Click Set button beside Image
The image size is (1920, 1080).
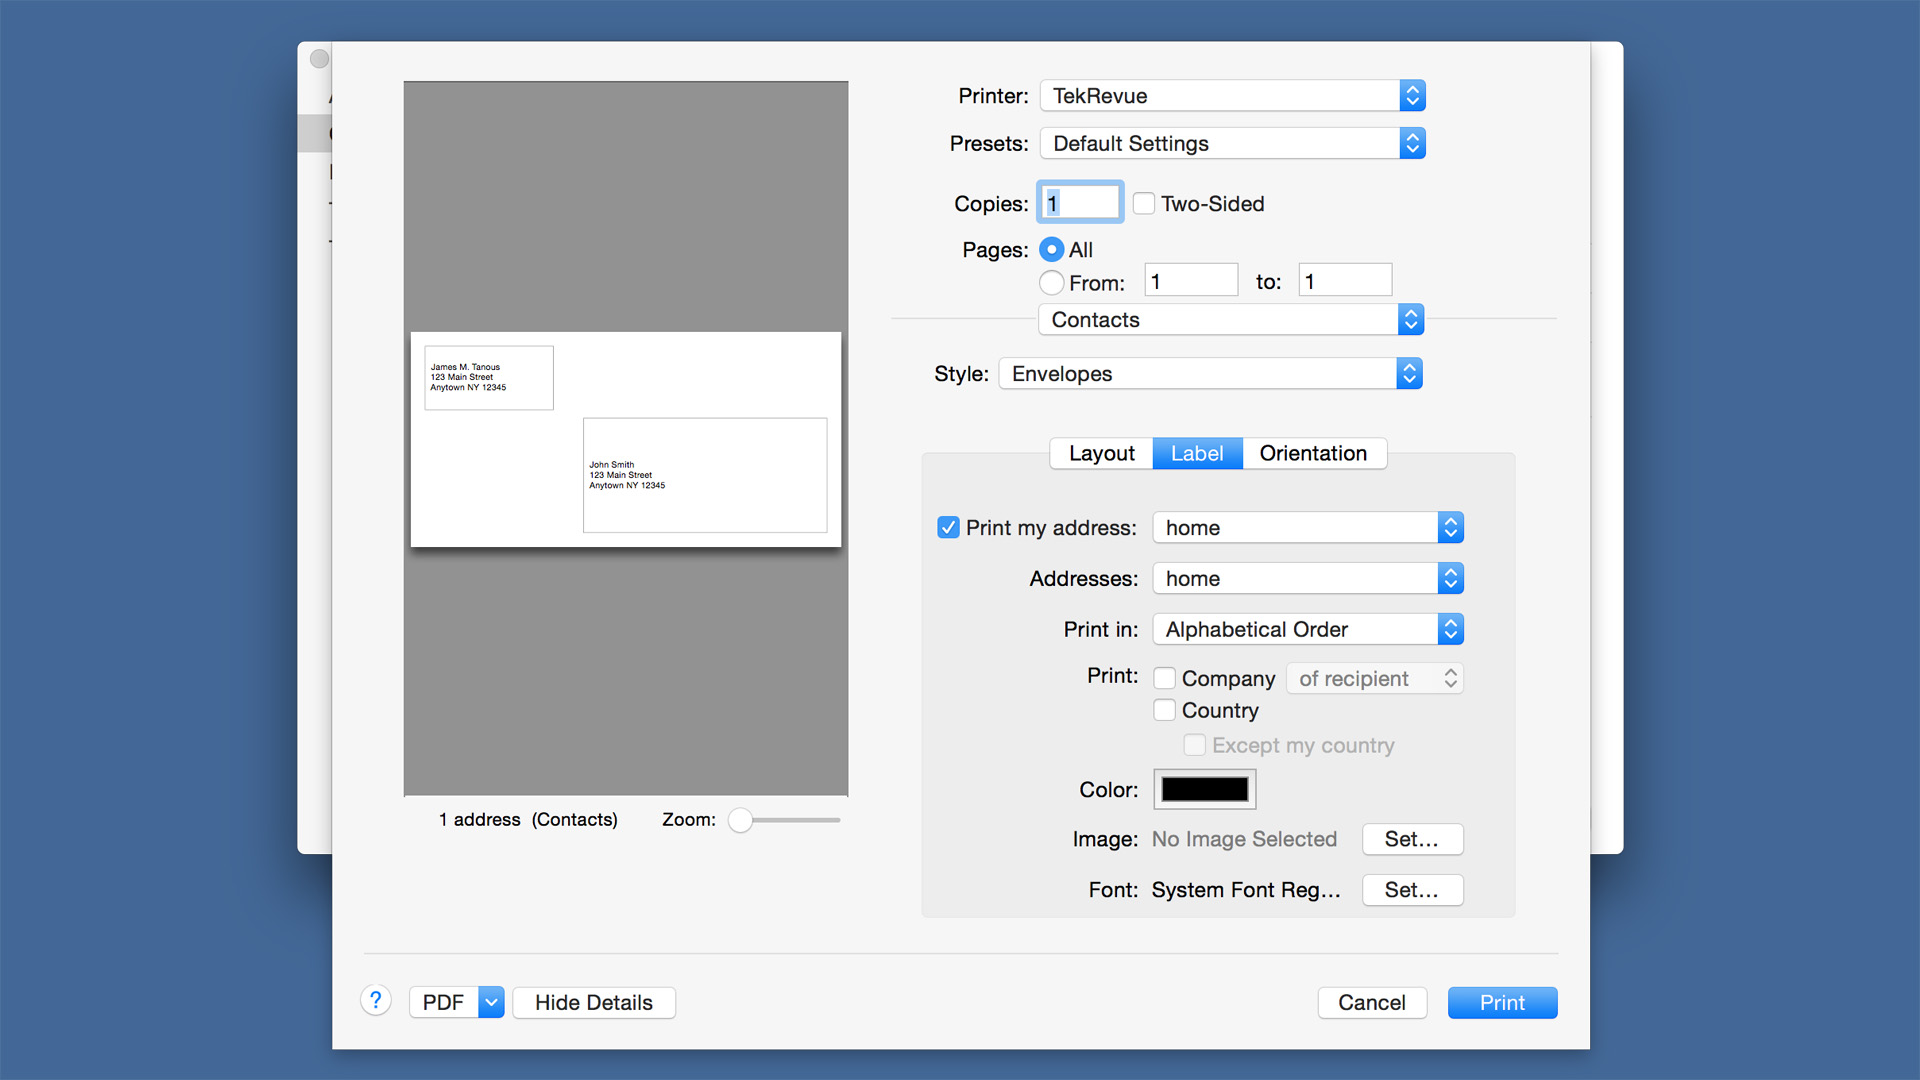point(1412,839)
